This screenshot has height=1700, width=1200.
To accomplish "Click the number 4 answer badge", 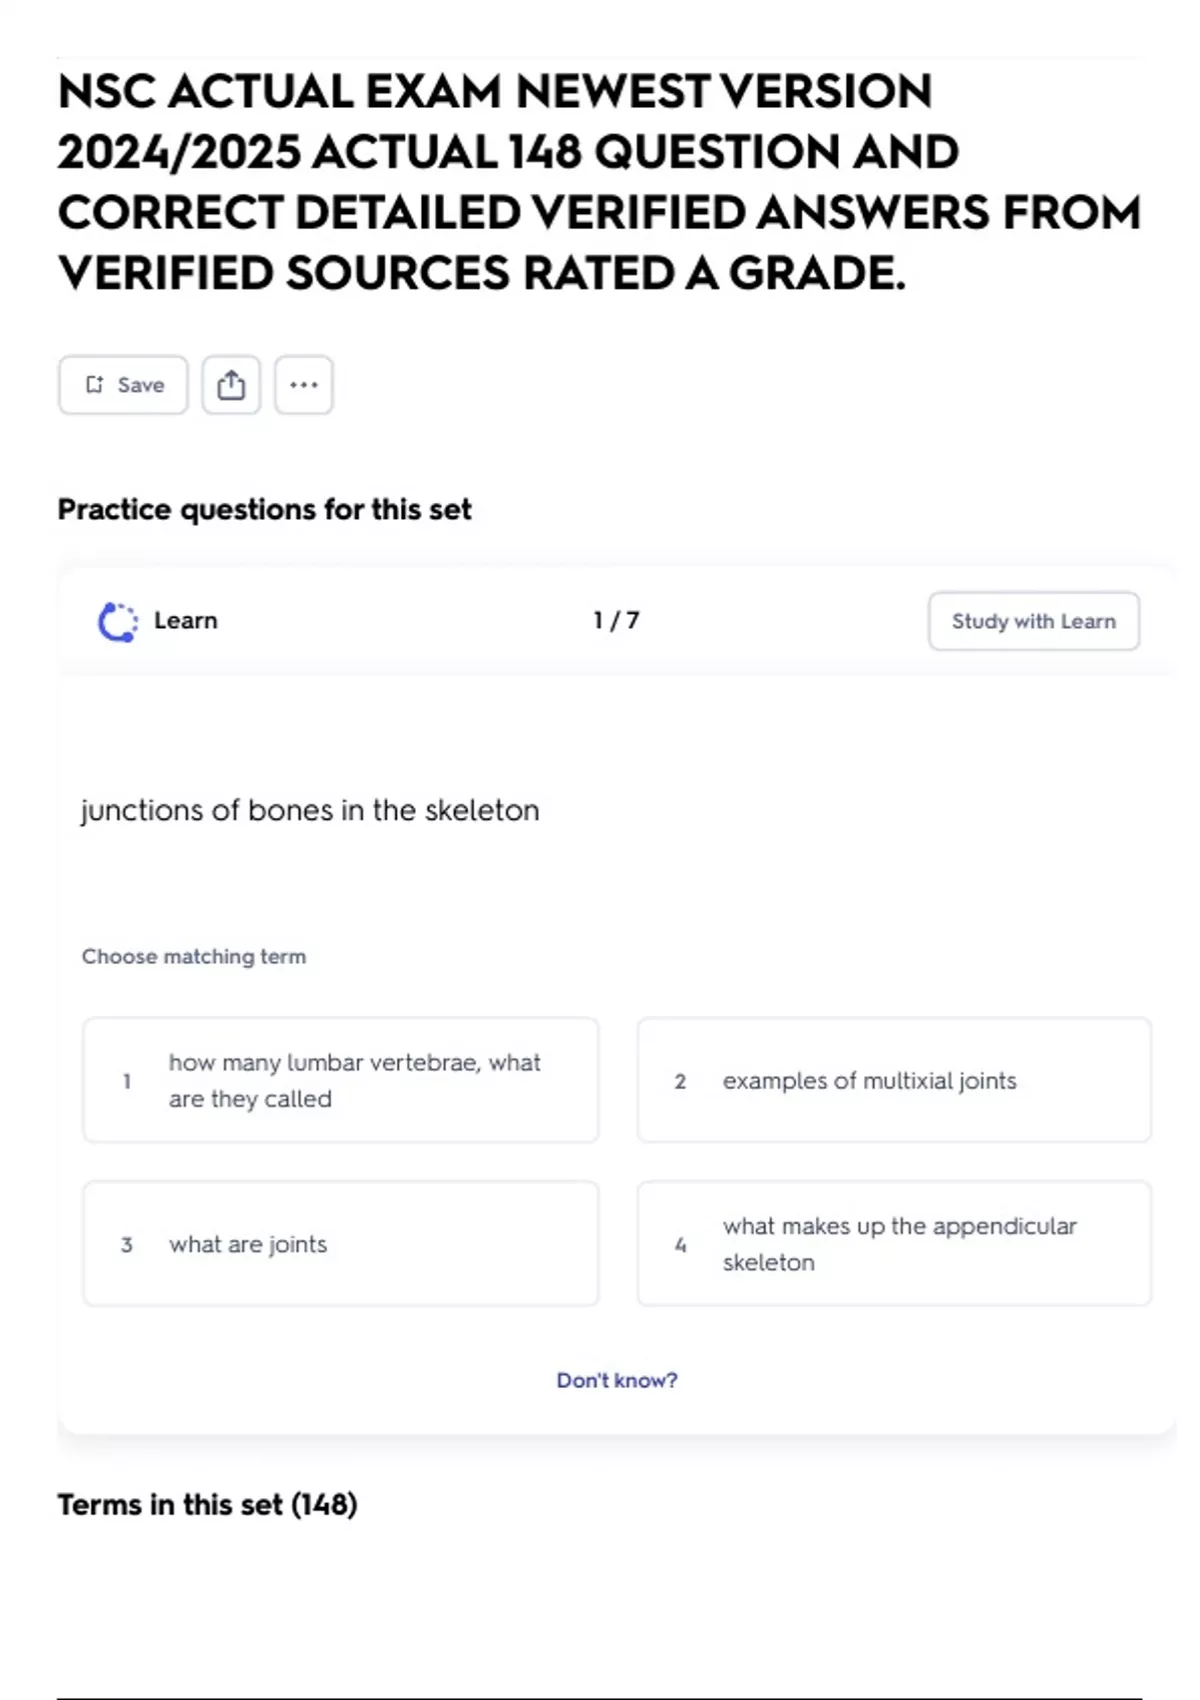I will (x=680, y=1245).
